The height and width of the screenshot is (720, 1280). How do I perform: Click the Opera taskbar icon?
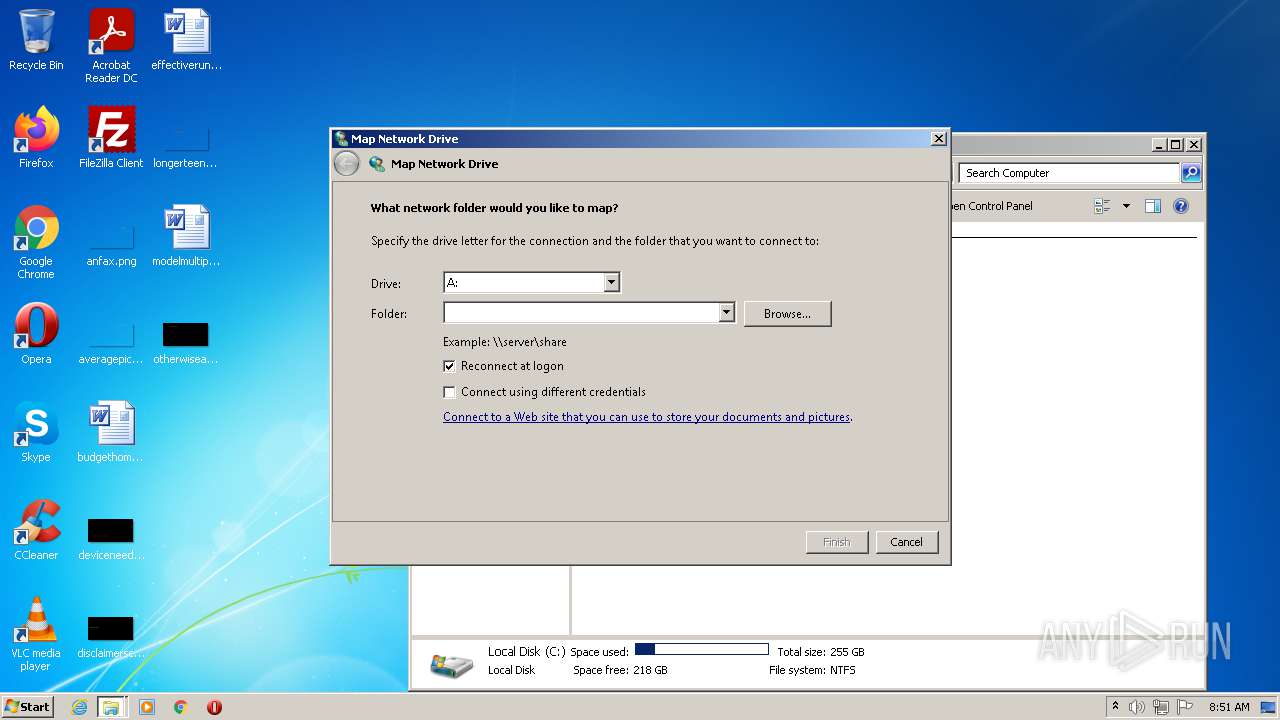(214, 707)
